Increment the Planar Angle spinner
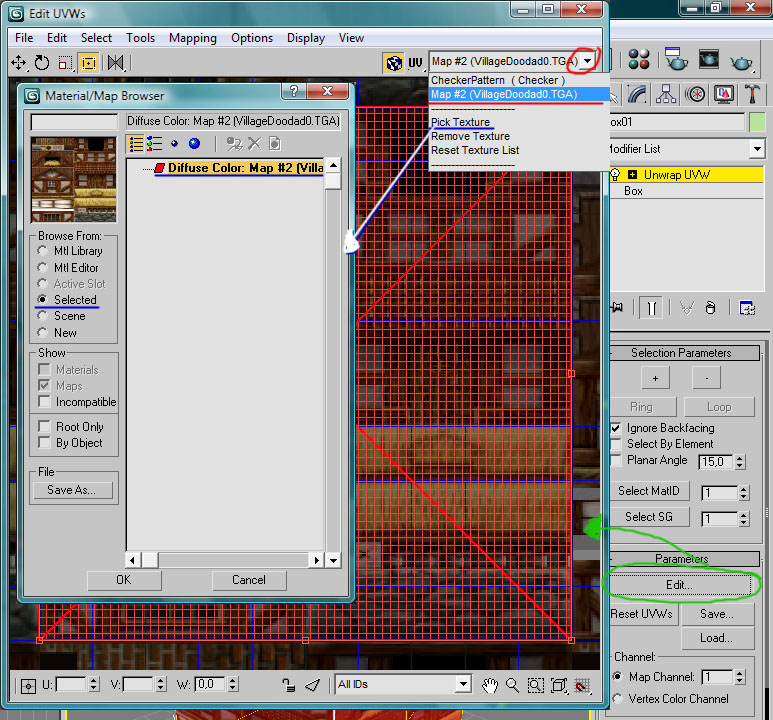Image resolution: width=773 pixels, height=720 pixels. (x=739, y=458)
